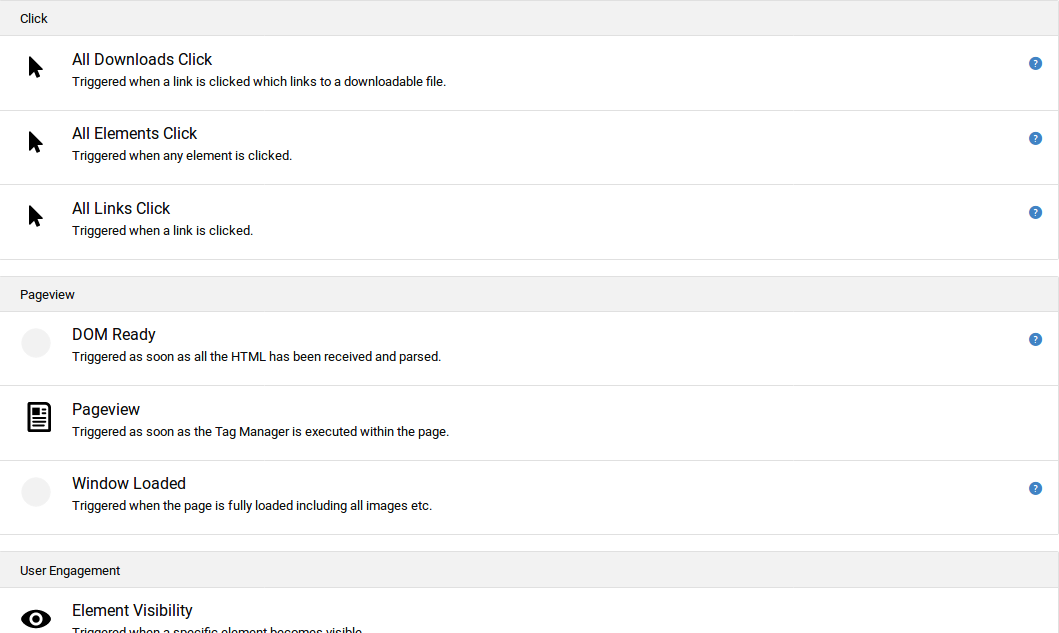The height and width of the screenshot is (633, 1059).
Task: Click the All Links Click cursor icon
Action: [36, 216]
